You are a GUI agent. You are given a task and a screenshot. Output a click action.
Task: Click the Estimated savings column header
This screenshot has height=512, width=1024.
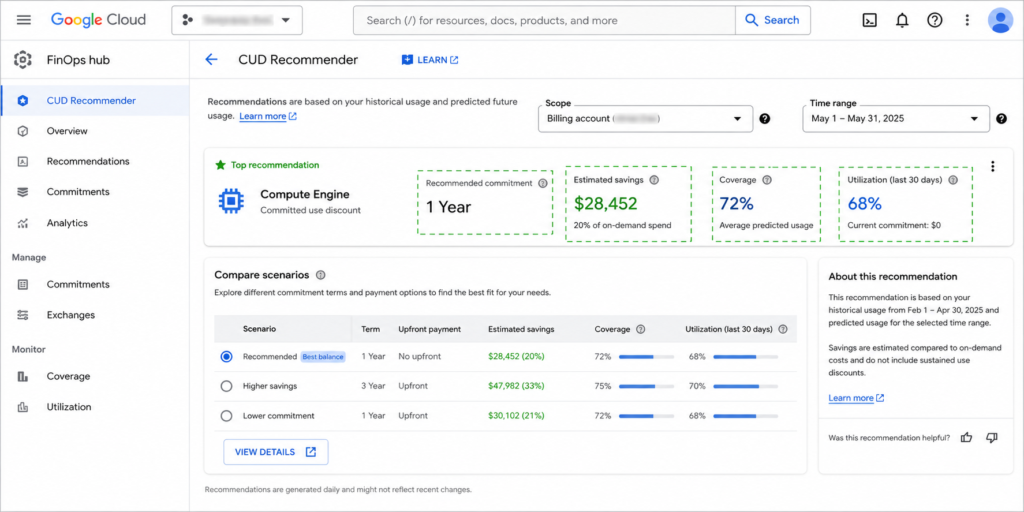pos(521,329)
